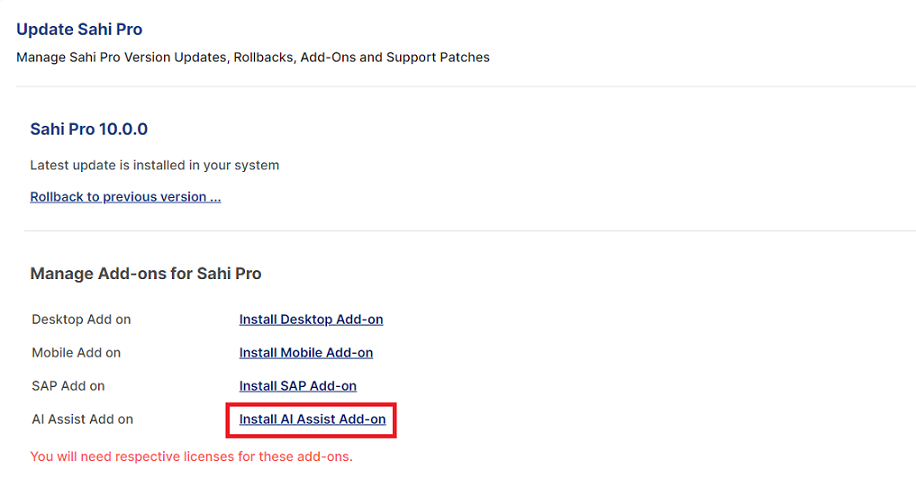916x478 pixels.
Task: Install the Desktop Add-on
Action: click(x=311, y=320)
